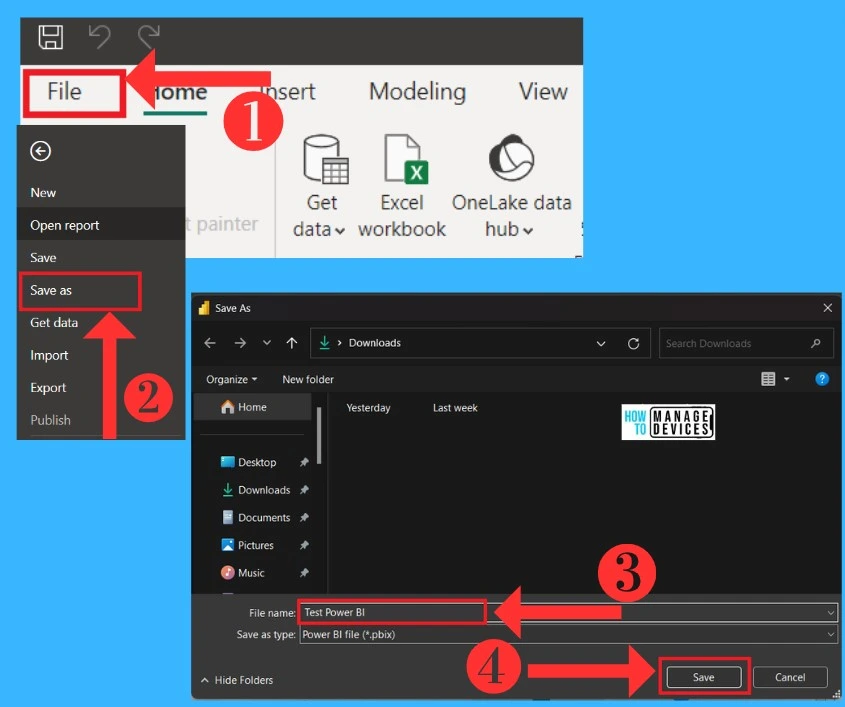Click the Cancel button
This screenshot has height=707, width=845.
790,677
